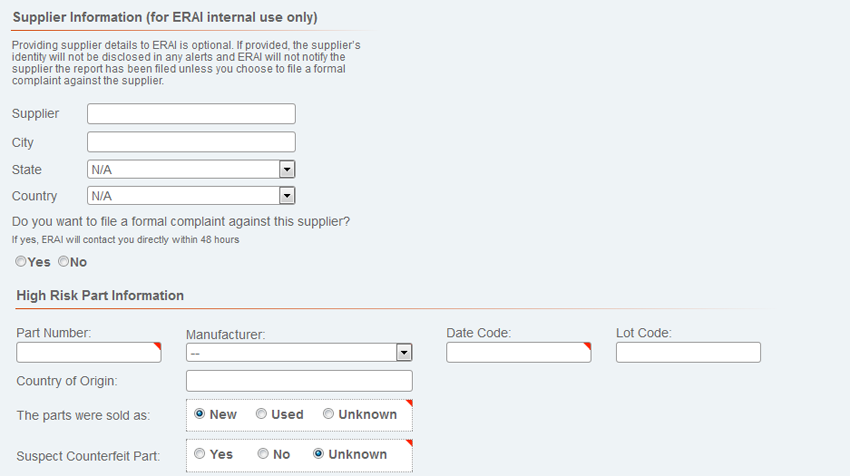The width and height of the screenshot is (850, 476).
Task: Click the Date Code input field
Action: click(x=519, y=352)
